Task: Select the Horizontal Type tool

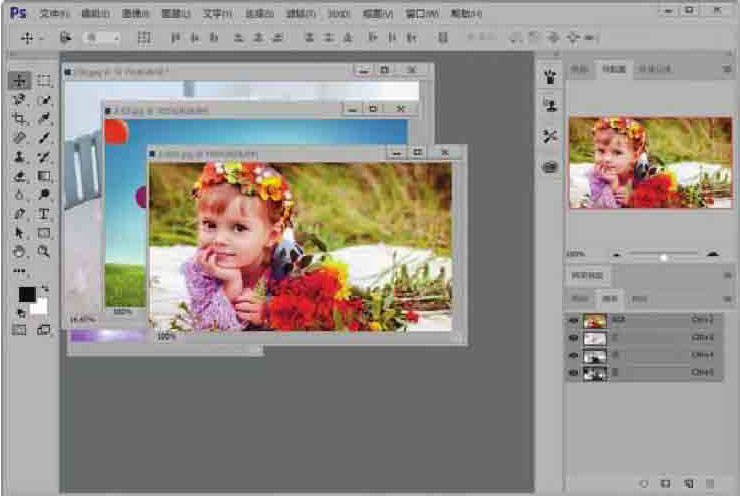Action: click(44, 214)
